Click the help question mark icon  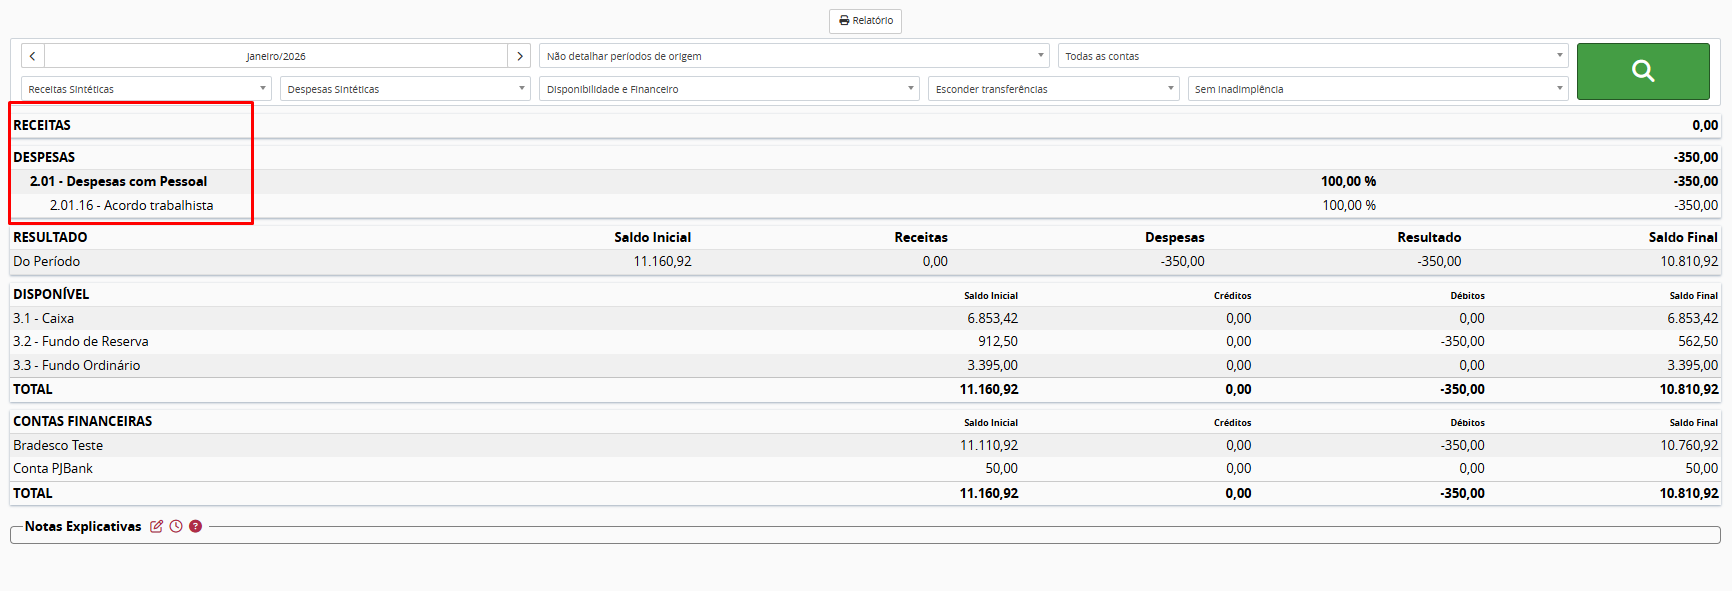pos(196,526)
